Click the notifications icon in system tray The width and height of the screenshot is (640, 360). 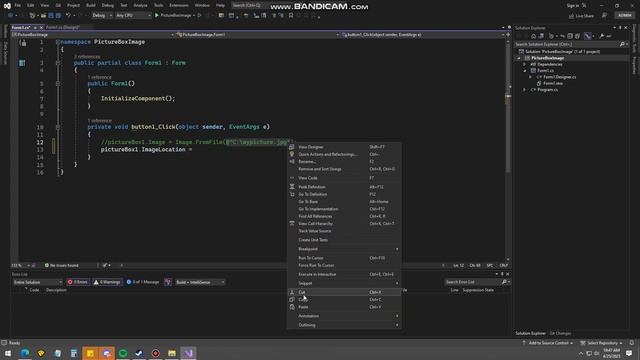pos(629,353)
